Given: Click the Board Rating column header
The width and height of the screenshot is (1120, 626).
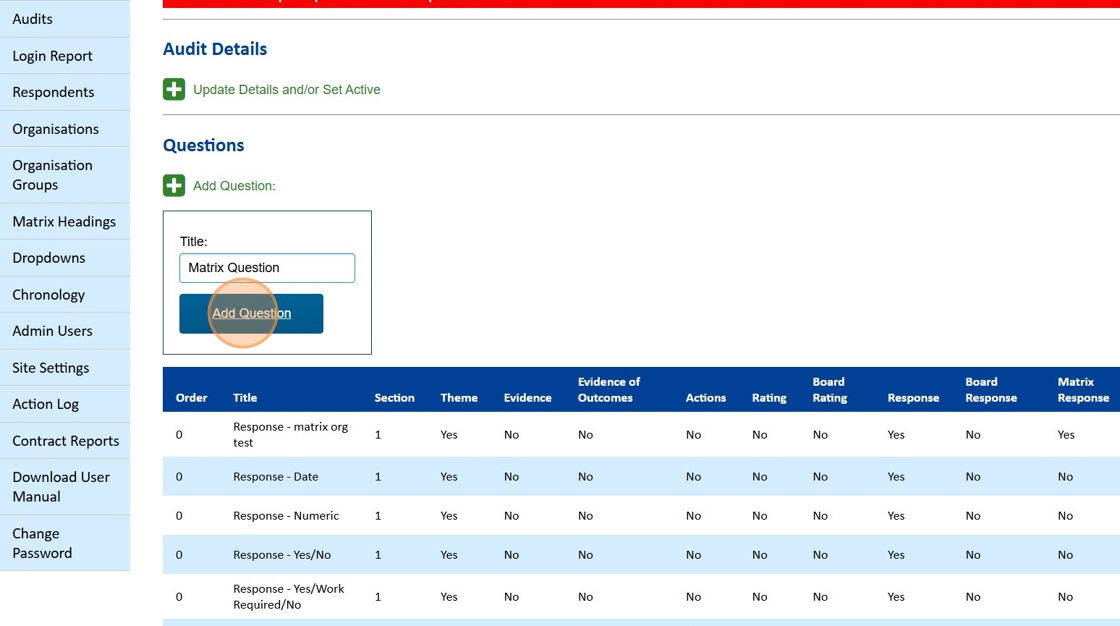Looking at the screenshot, I should pos(829,389).
